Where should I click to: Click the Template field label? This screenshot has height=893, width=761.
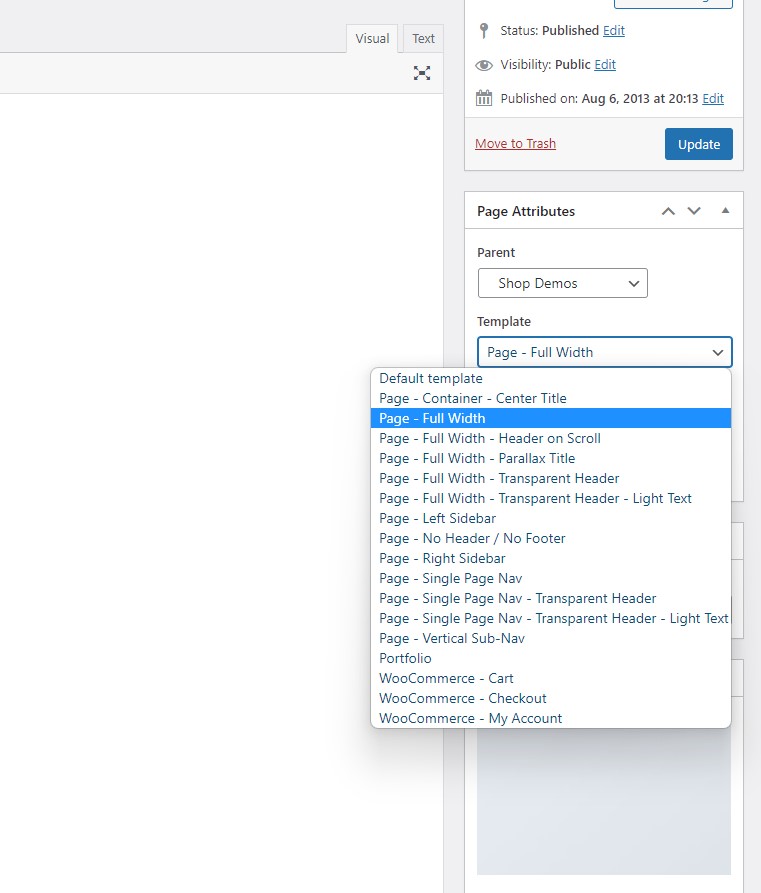[x=504, y=322]
